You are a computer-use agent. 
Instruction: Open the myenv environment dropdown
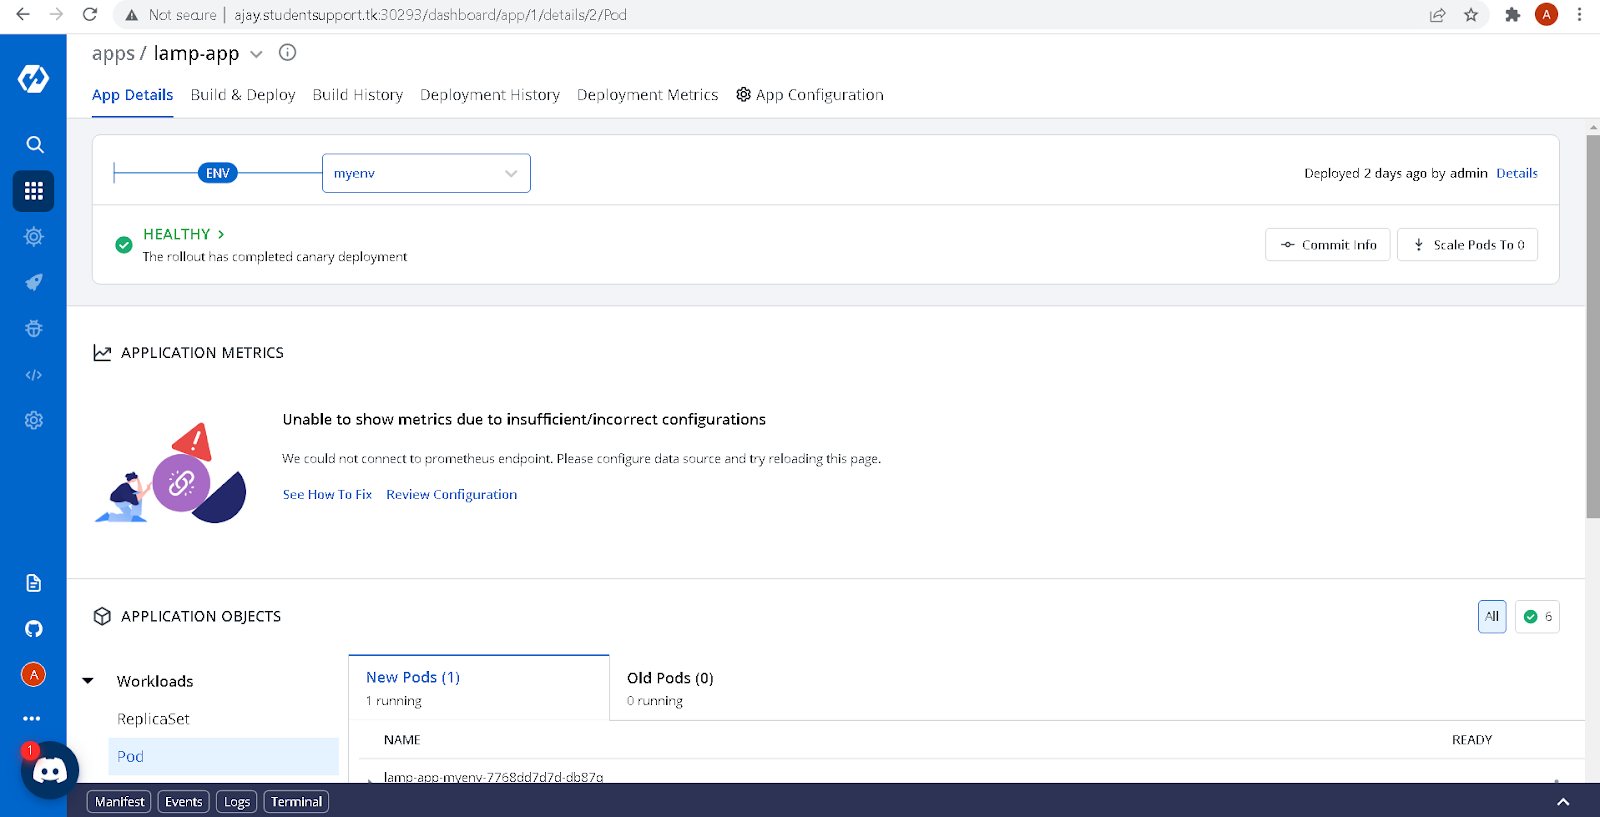[426, 173]
